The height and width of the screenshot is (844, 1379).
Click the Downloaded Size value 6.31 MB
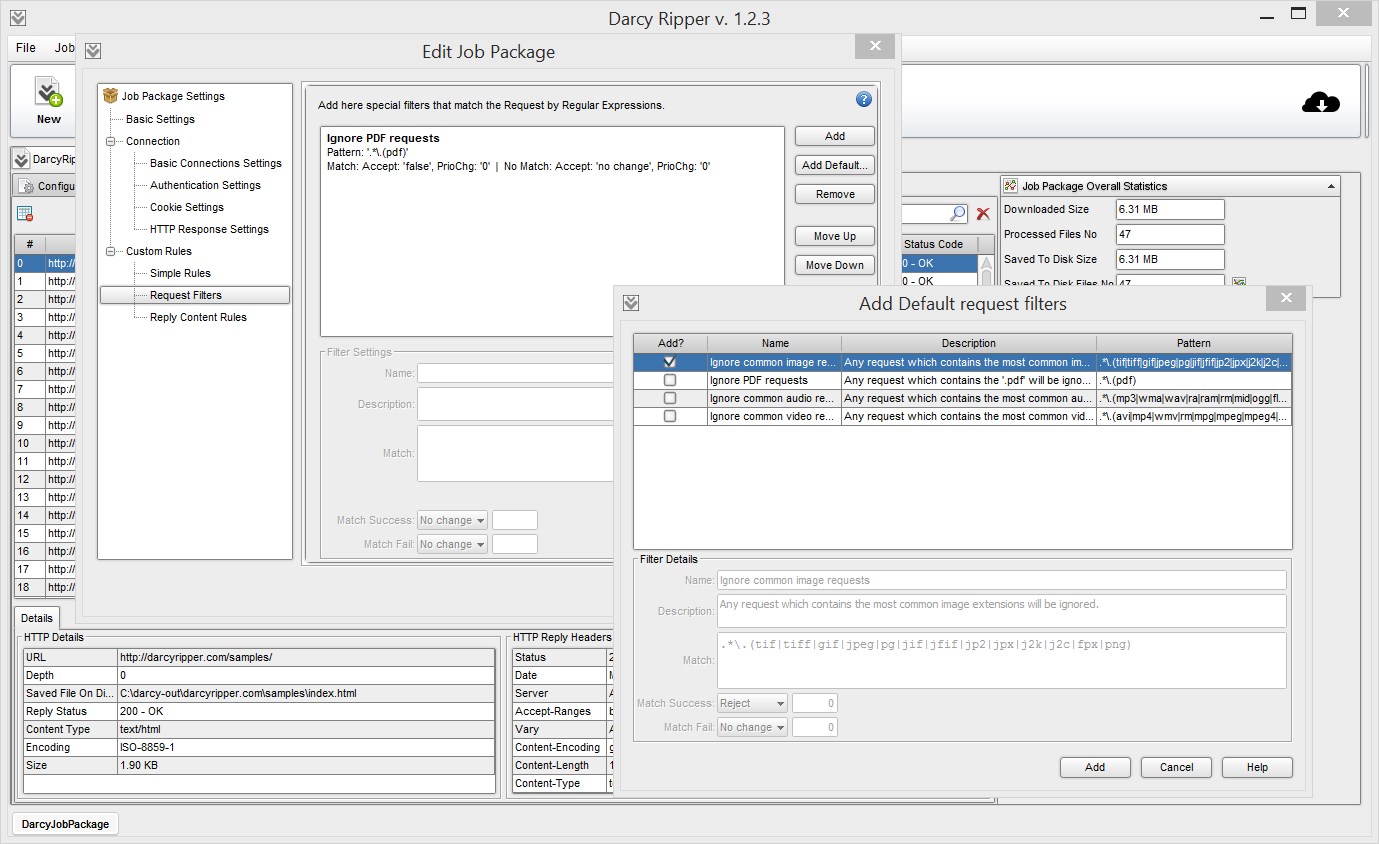(1170, 209)
